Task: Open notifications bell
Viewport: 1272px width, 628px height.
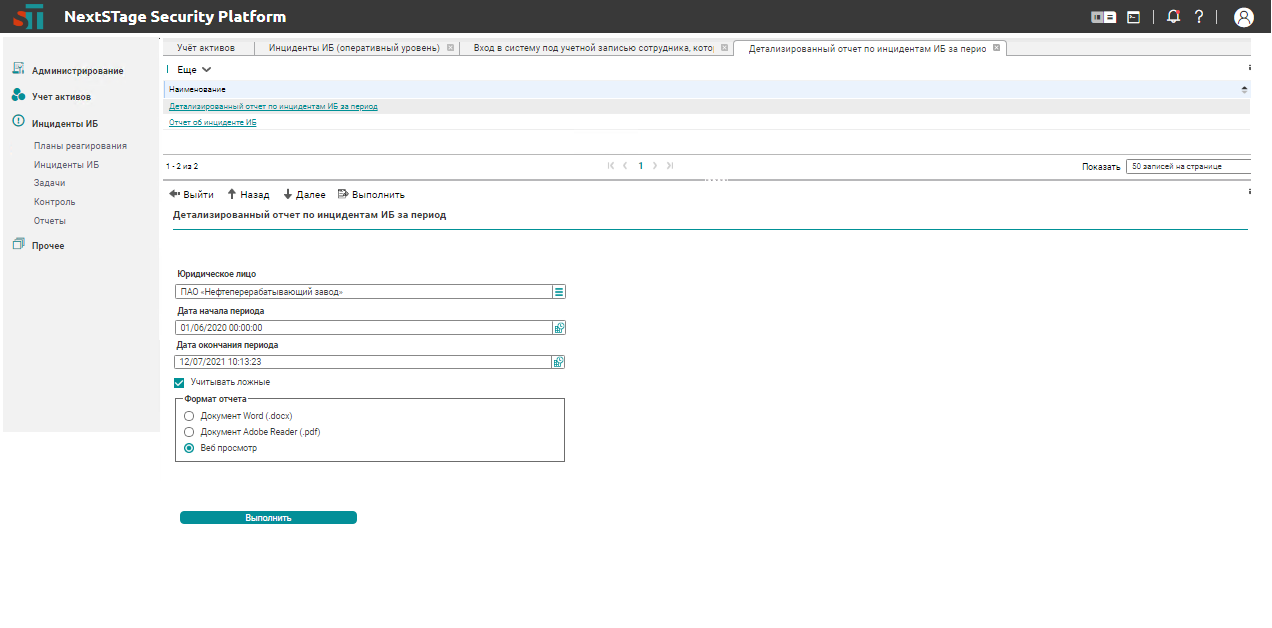Action: (x=1174, y=16)
